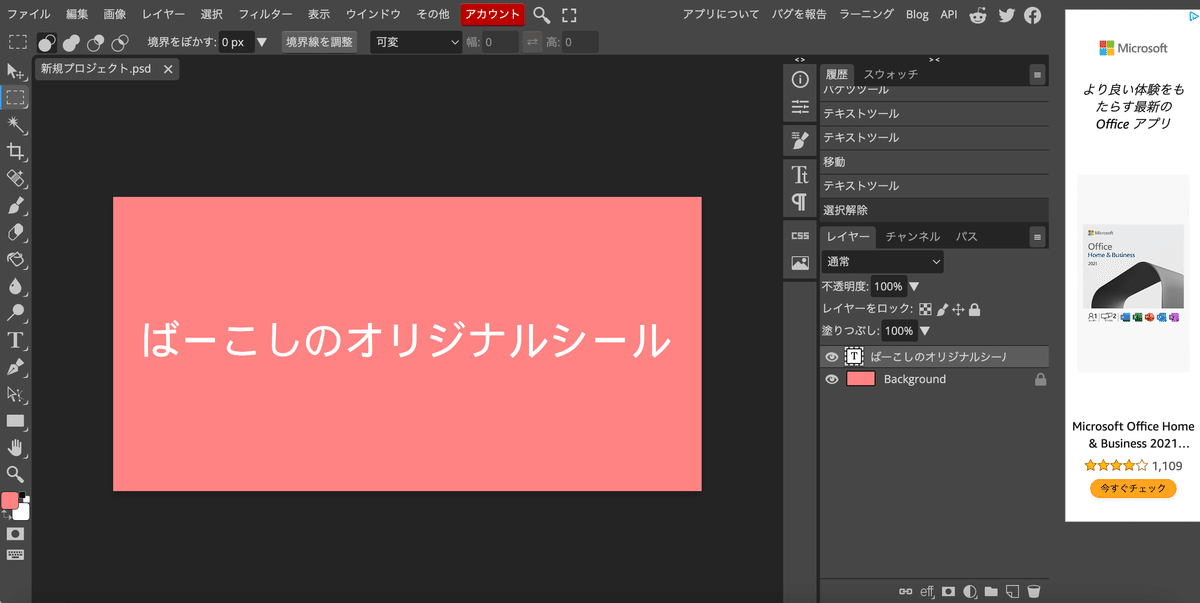Screen dimensions: 1200x603
Task: Open the Character panel icon
Action: [800, 175]
